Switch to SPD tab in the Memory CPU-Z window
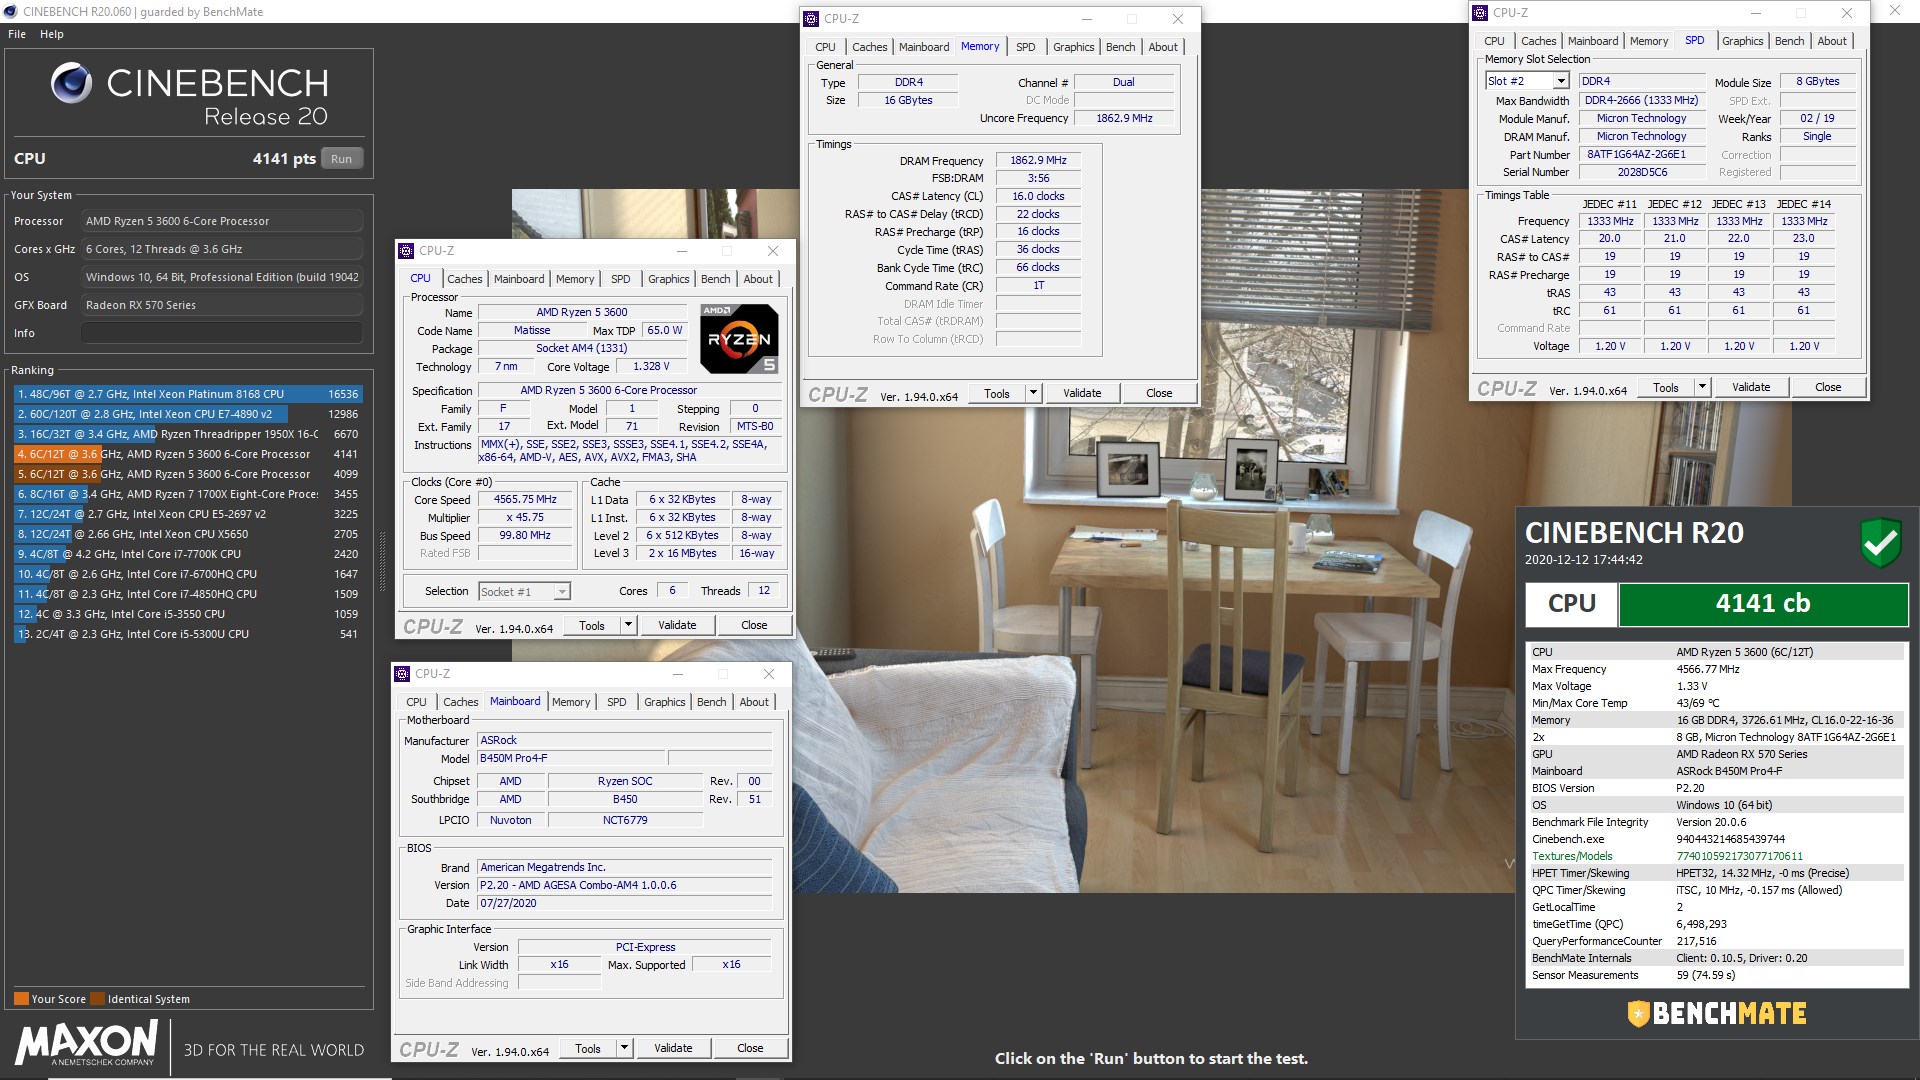Image resolution: width=1920 pixels, height=1080 pixels. (x=1026, y=47)
